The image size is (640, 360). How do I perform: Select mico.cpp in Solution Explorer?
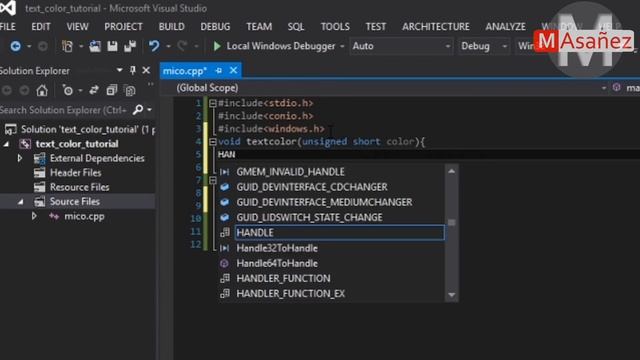pyautogui.click(x=84, y=216)
